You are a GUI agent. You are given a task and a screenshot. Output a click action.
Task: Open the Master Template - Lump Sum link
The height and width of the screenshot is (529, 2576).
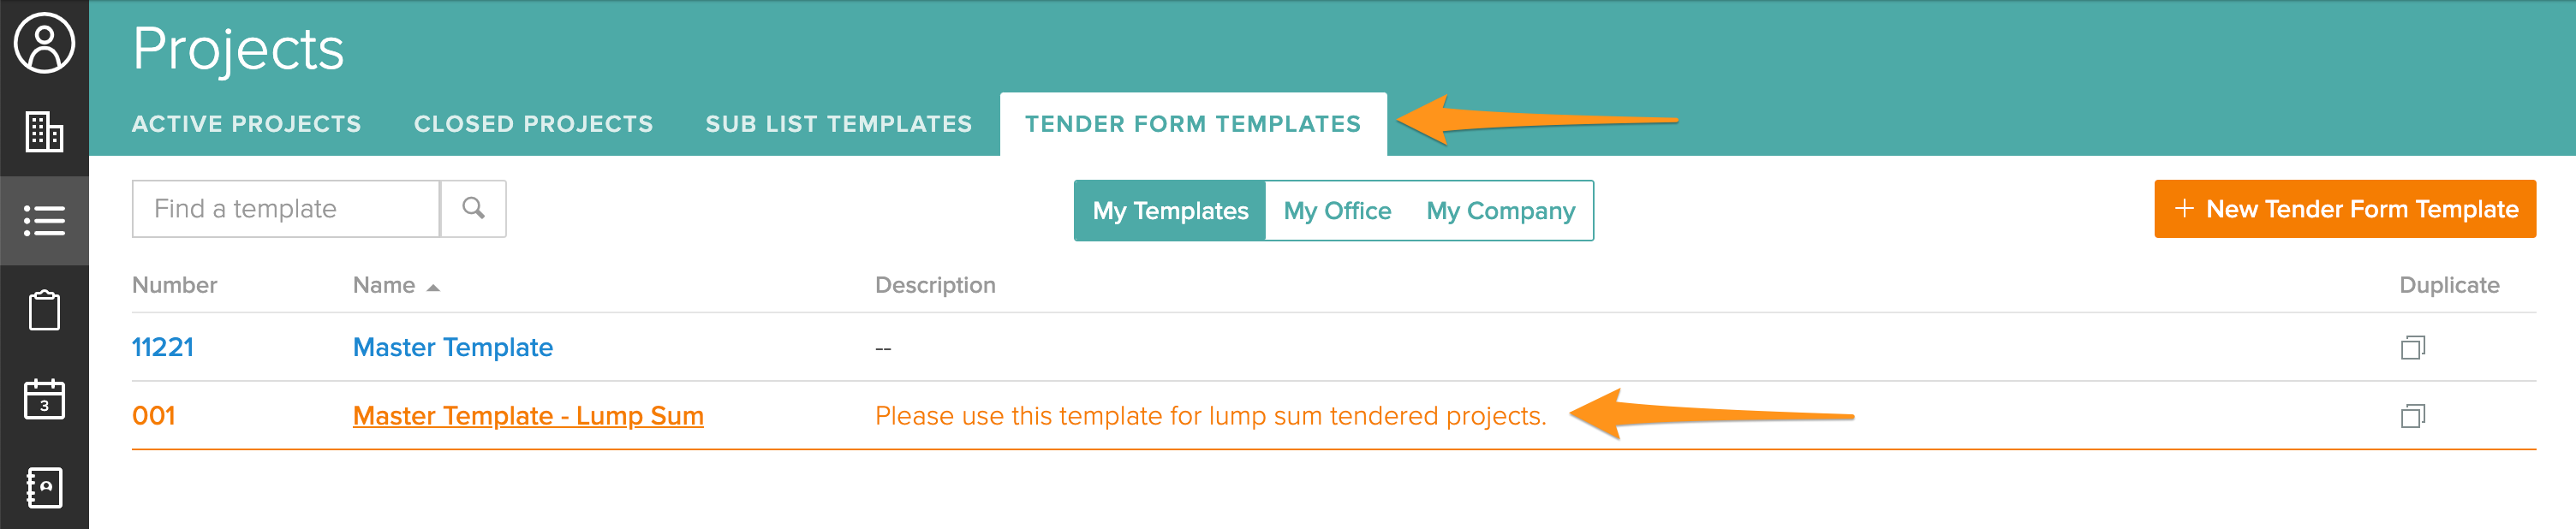pyautogui.click(x=528, y=415)
